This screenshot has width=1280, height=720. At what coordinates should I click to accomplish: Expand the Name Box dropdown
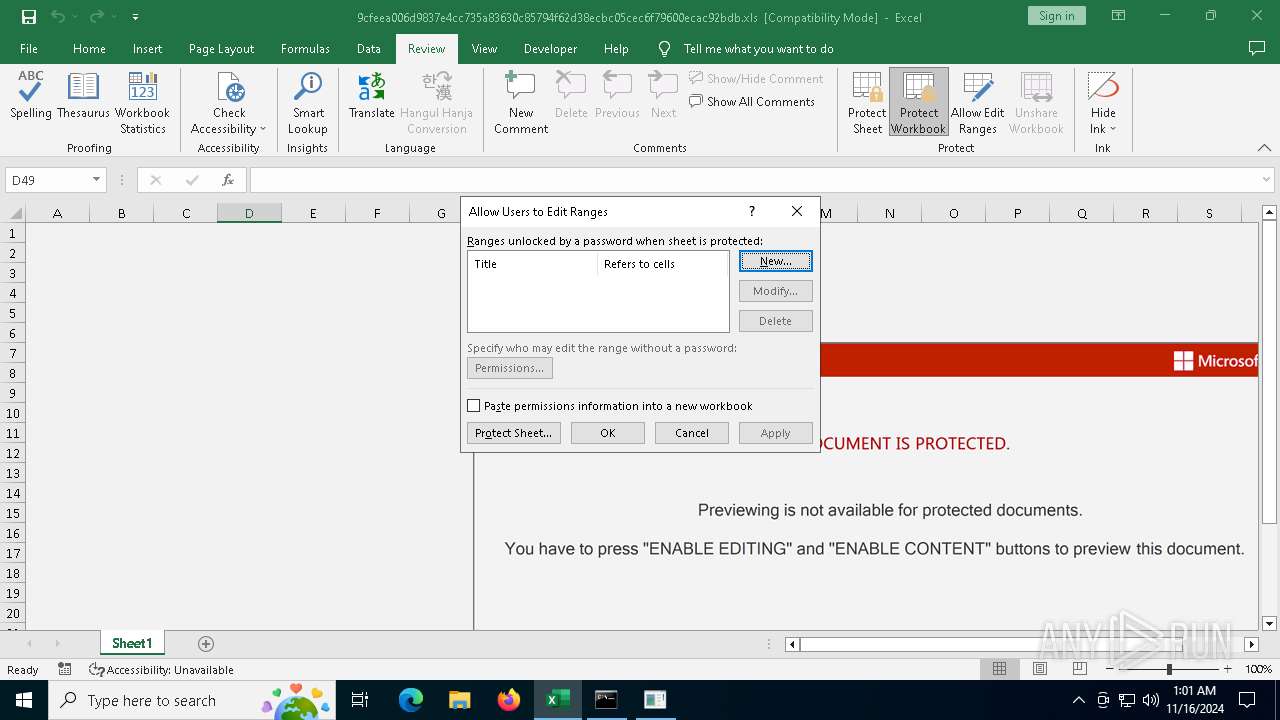(96, 180)
